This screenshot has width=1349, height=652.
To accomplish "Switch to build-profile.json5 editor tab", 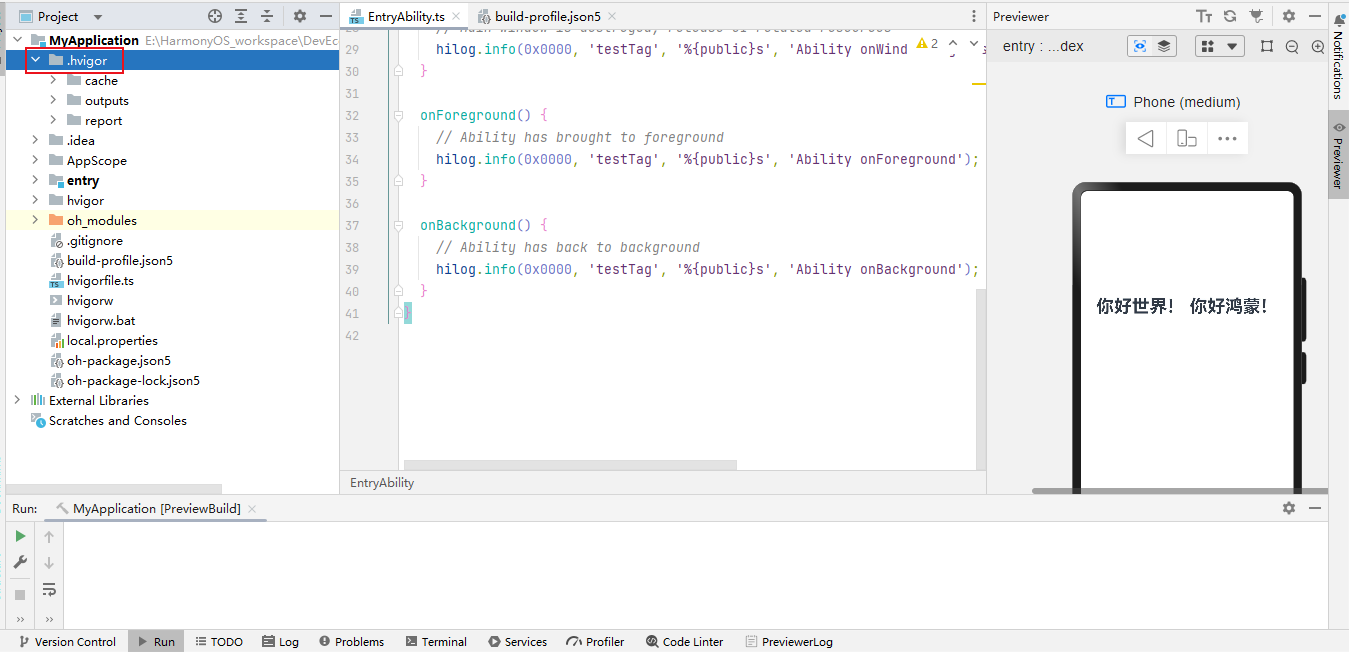I will coord(547,16).
